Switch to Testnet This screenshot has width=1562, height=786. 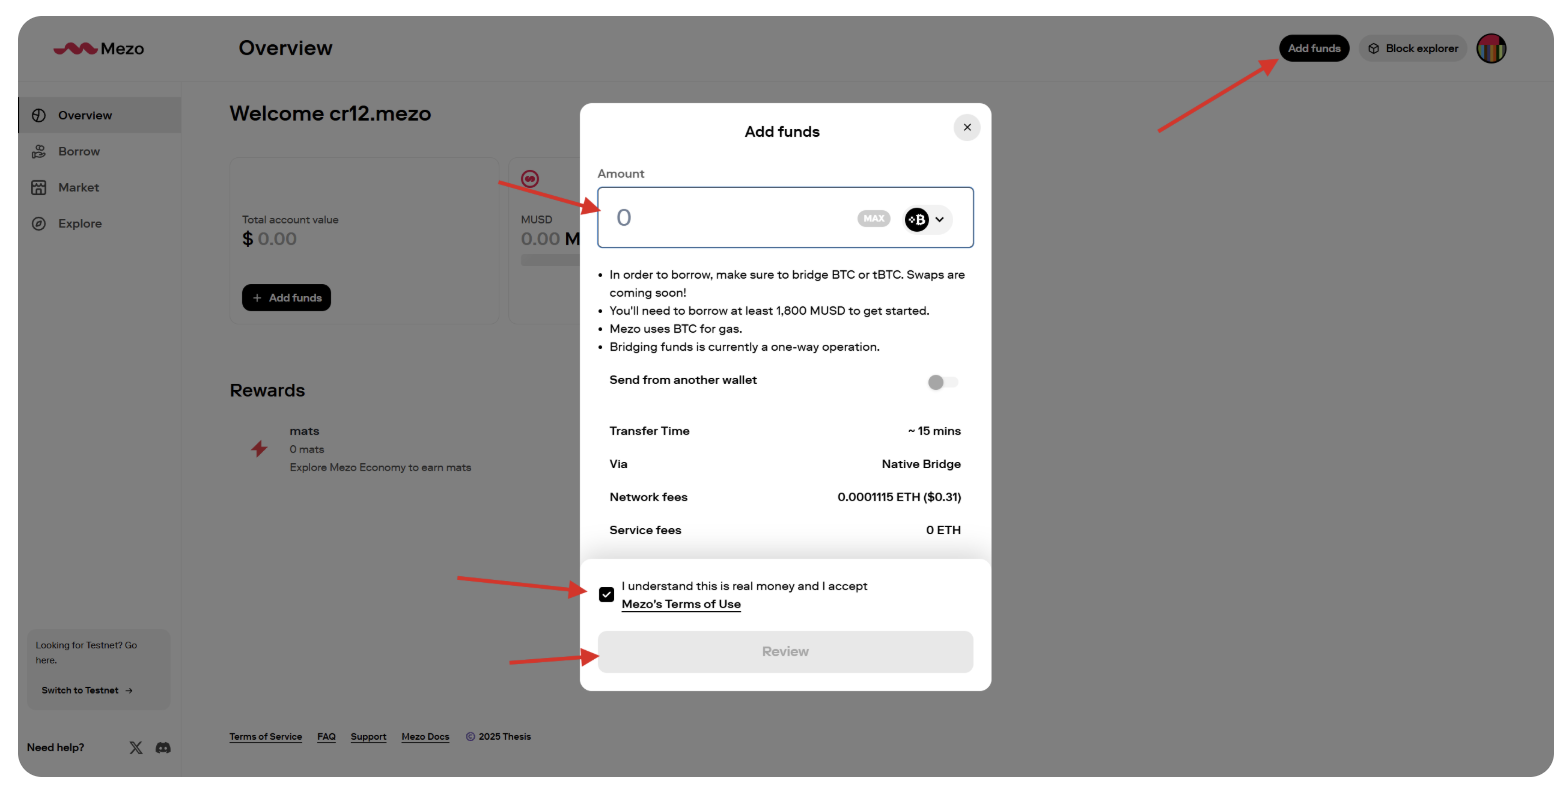[x=87, y=690]
